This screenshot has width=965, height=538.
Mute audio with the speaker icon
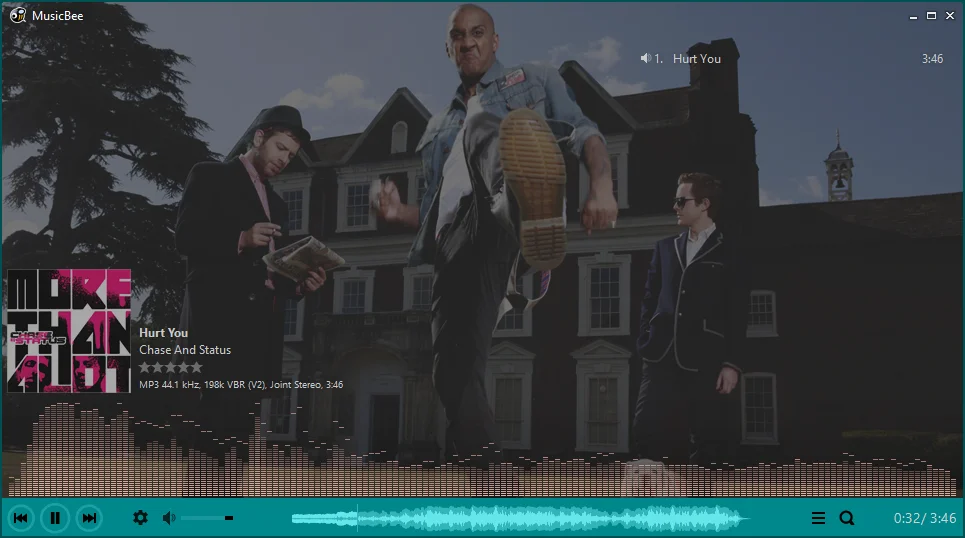[x=169, y=518]
